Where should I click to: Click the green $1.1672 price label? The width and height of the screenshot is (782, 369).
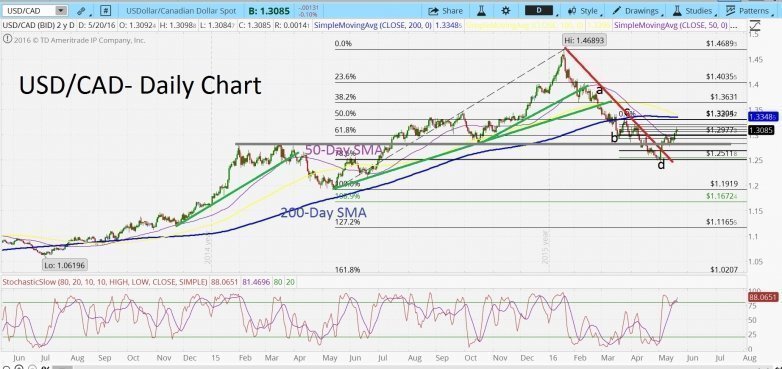pyautogui.click(x=721, y=197)
